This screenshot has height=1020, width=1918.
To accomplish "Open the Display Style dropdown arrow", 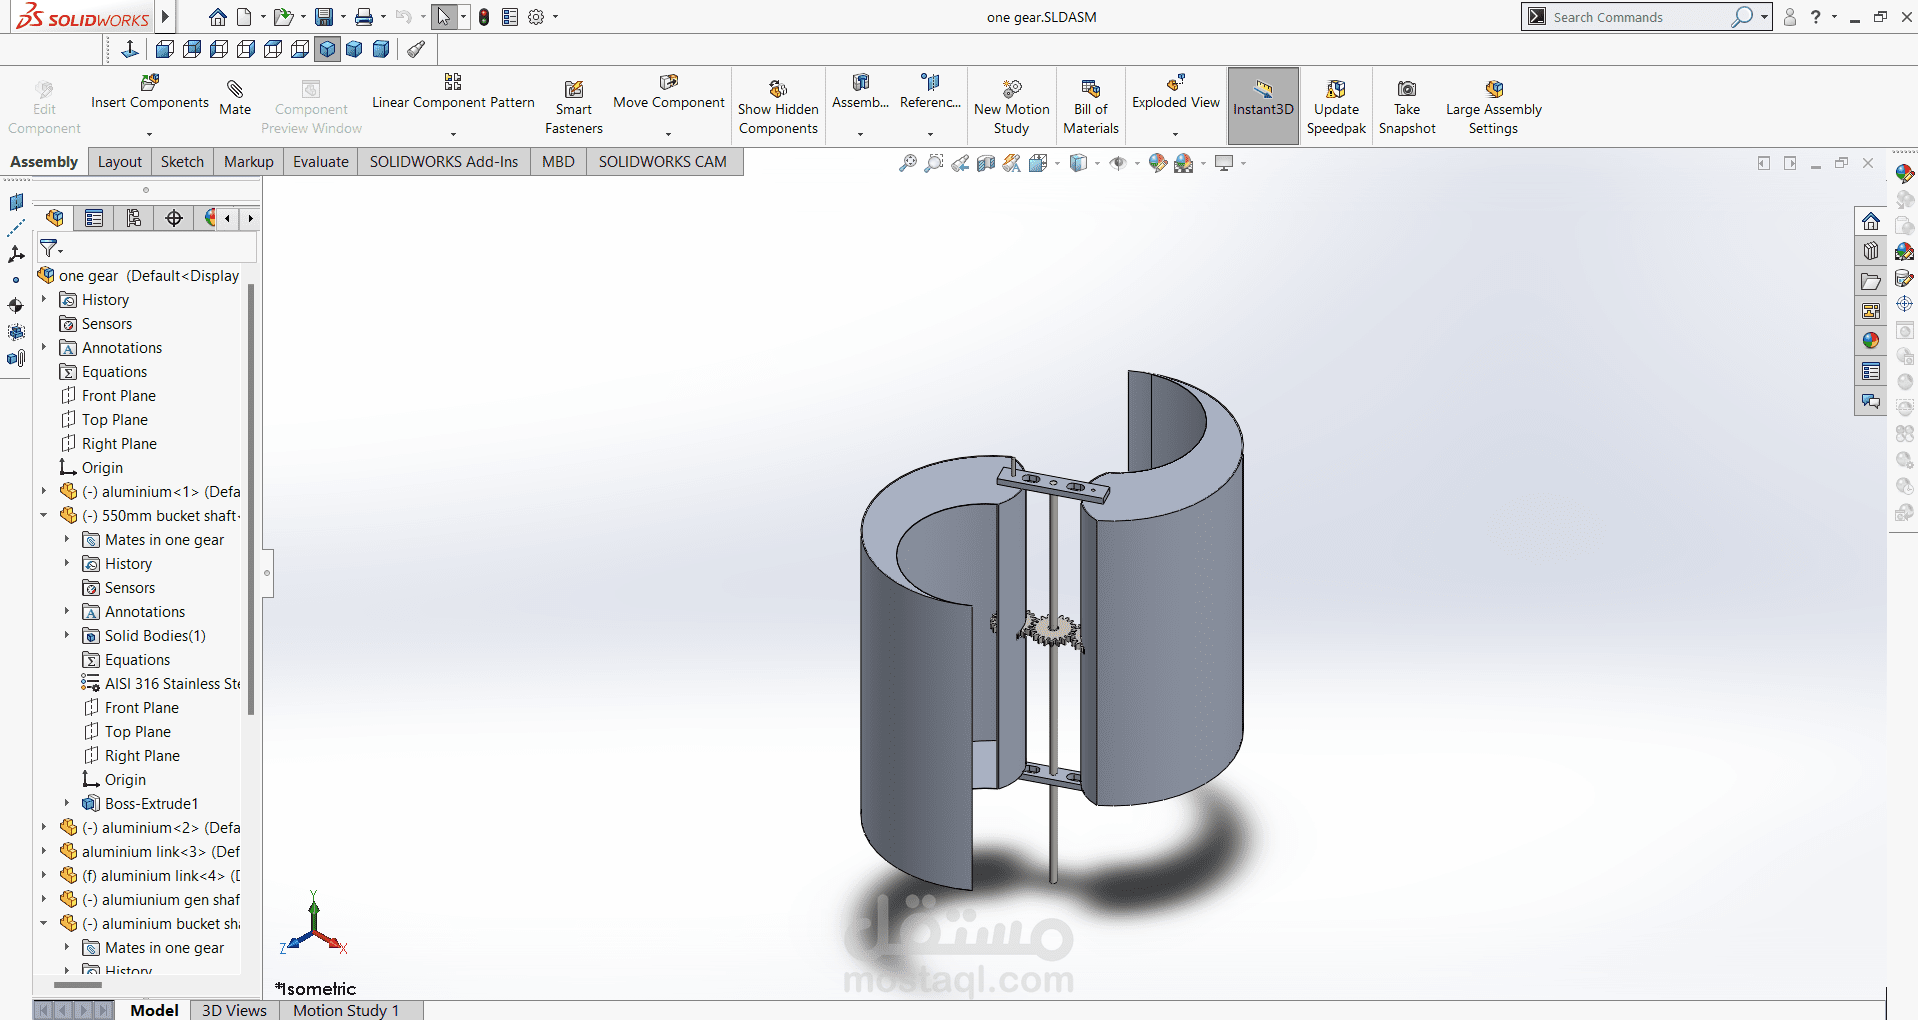I will pyautogui.click(x=1097, y=163).
